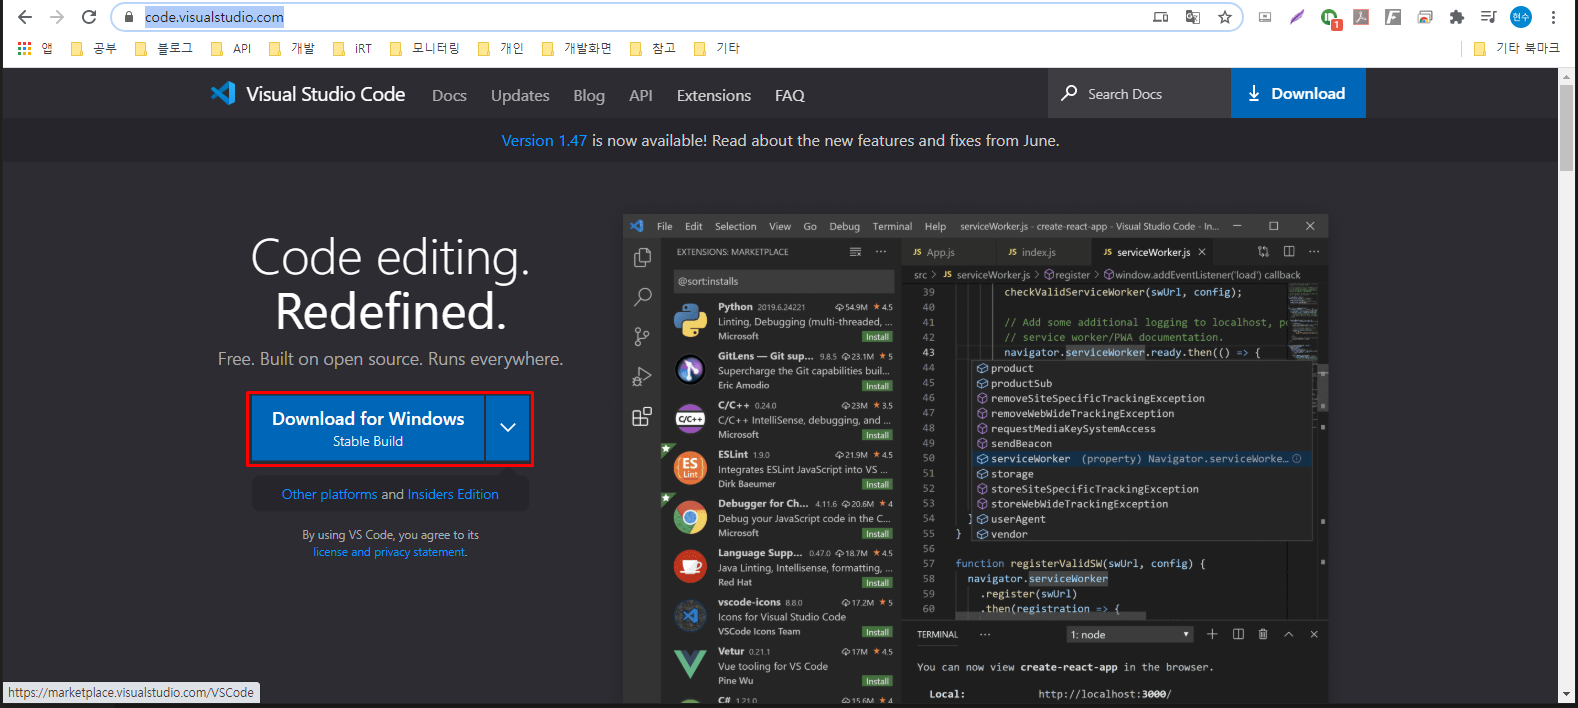The image size is (1578, 708).
Task: Expand the 개발 bookmark folder
Action: (x=291, y=48)
